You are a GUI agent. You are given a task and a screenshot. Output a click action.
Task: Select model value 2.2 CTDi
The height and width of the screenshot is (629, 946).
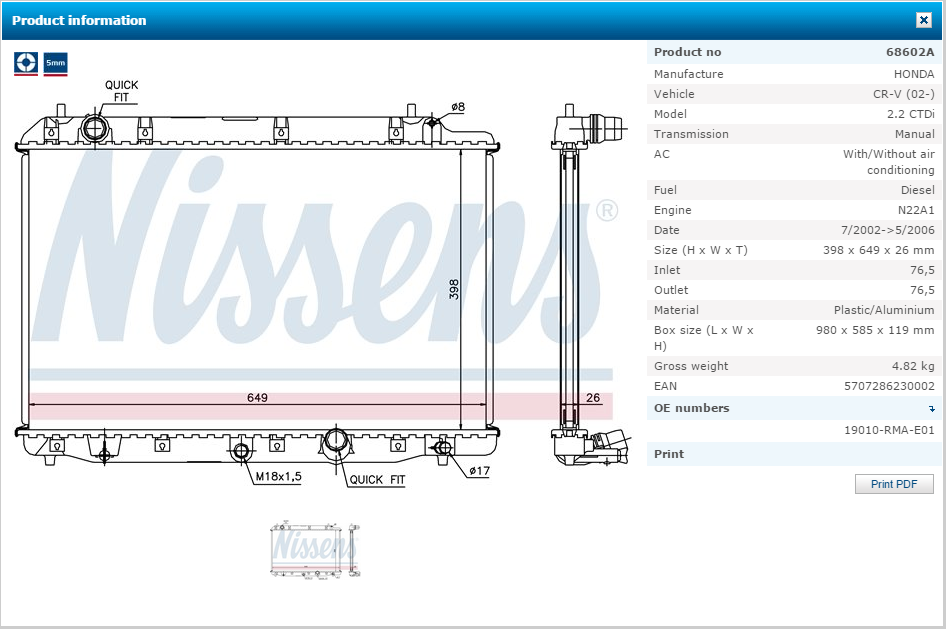point(910,114)
